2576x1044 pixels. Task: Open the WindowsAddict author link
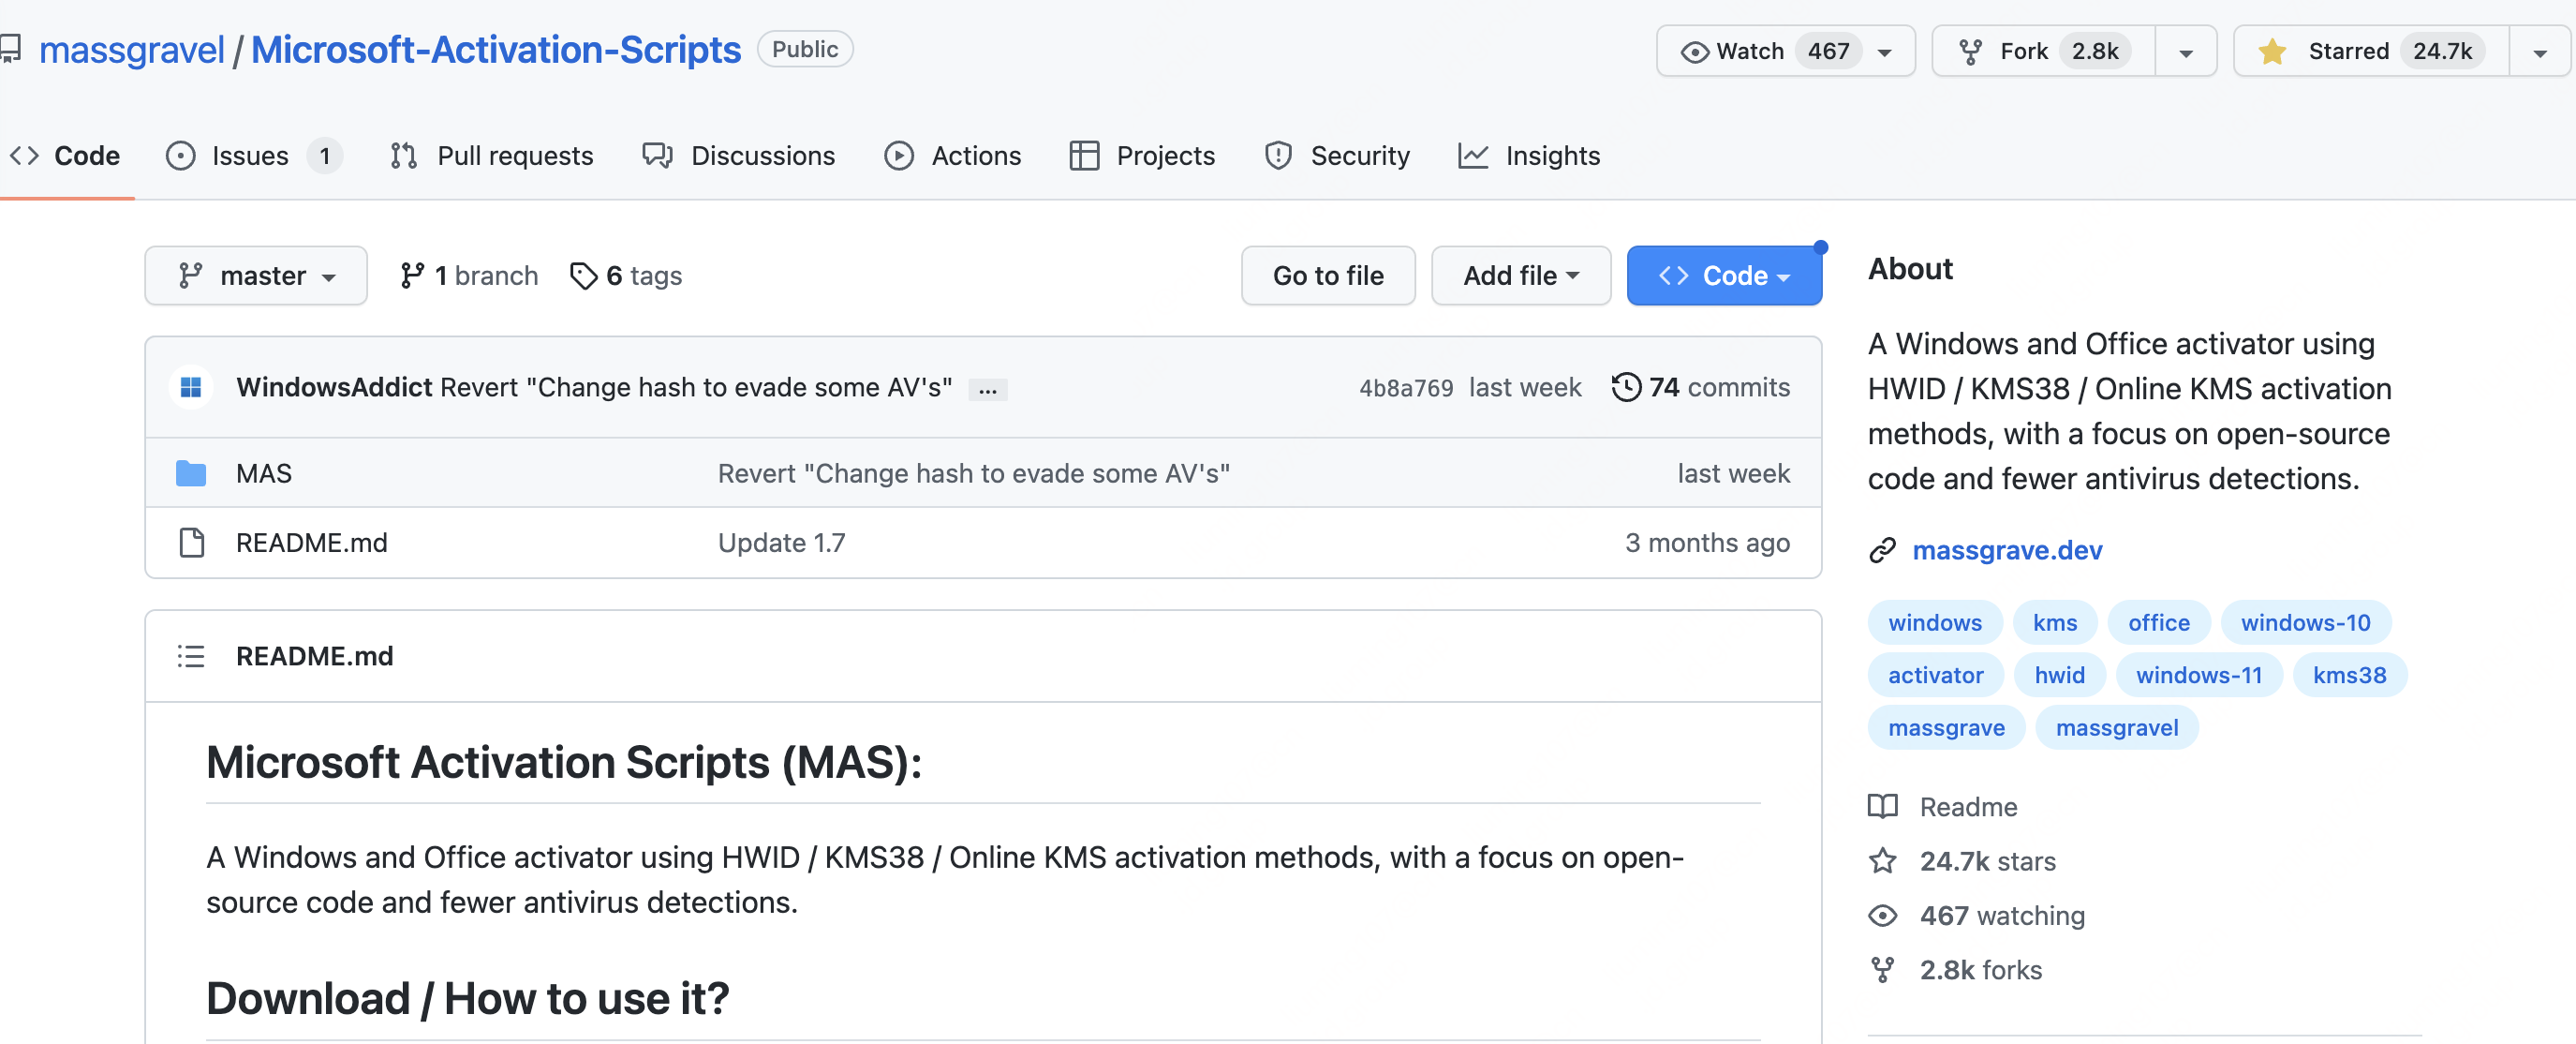tap(334, 388)
